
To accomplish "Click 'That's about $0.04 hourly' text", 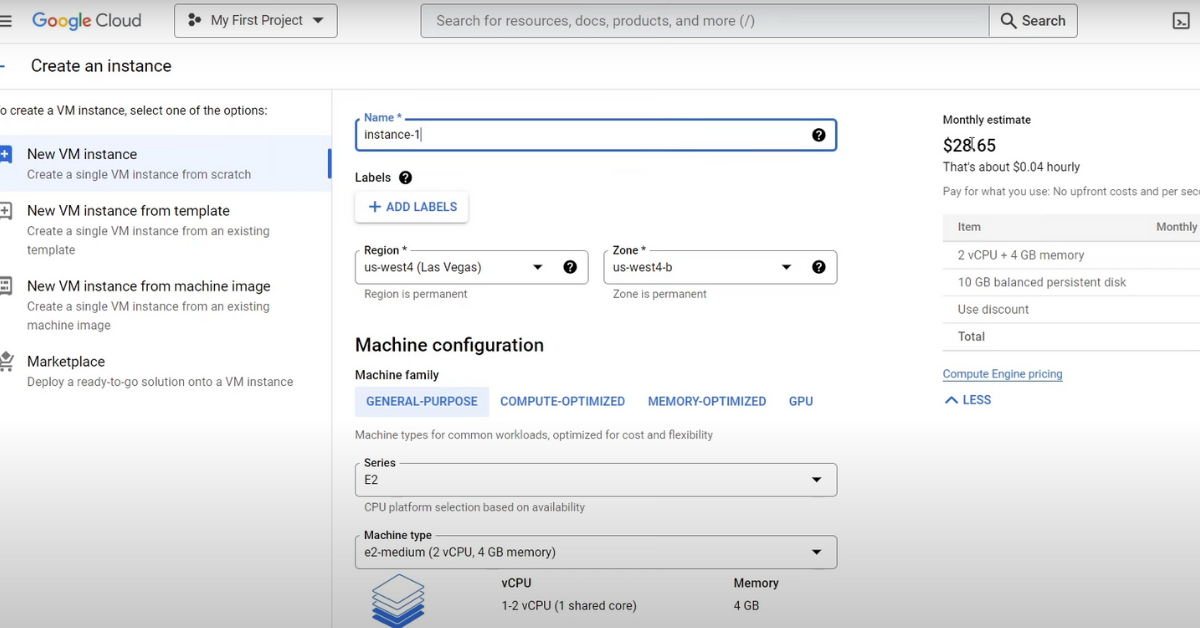I will (x=1011, y=167).
